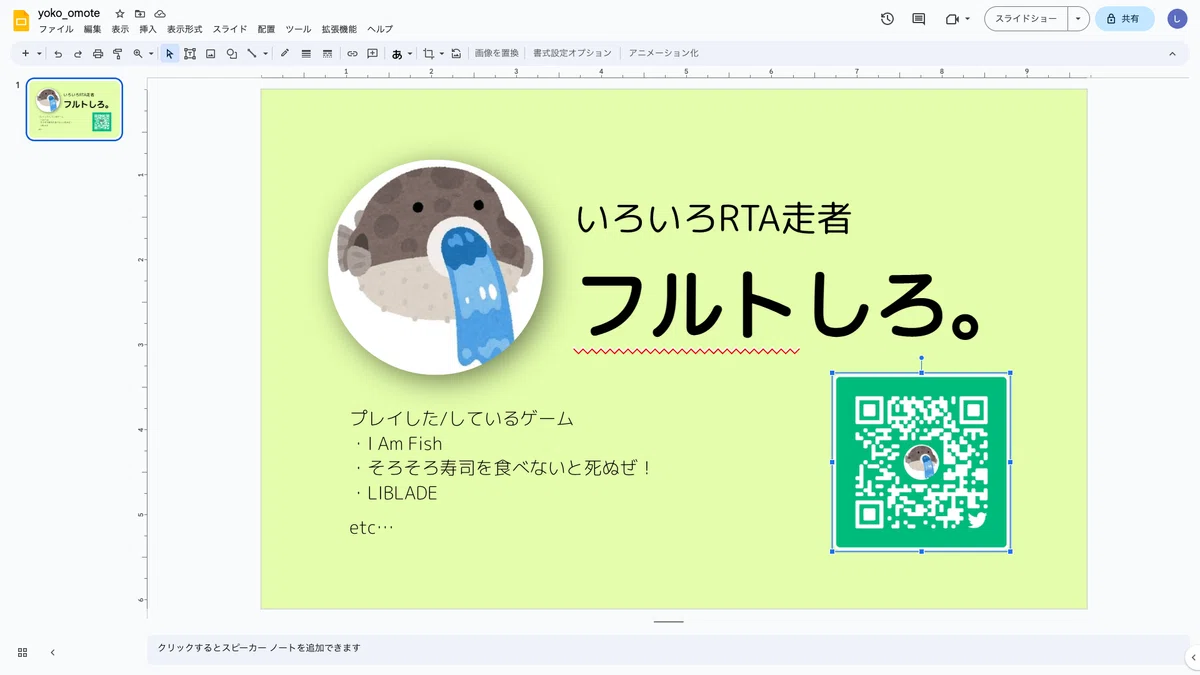
Task: Open the 挿入 menu
Action: tap(148, 30)
